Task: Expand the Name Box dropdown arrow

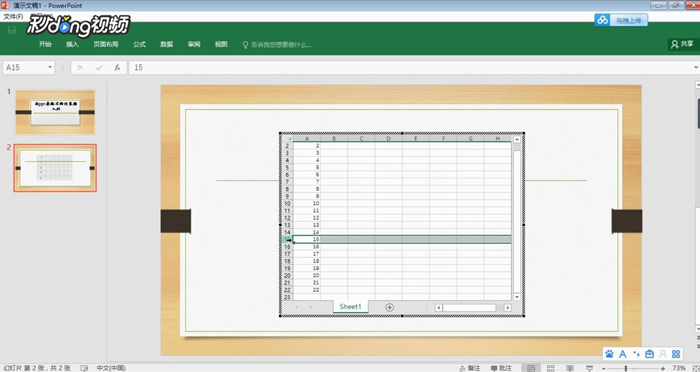Action: 50,67
